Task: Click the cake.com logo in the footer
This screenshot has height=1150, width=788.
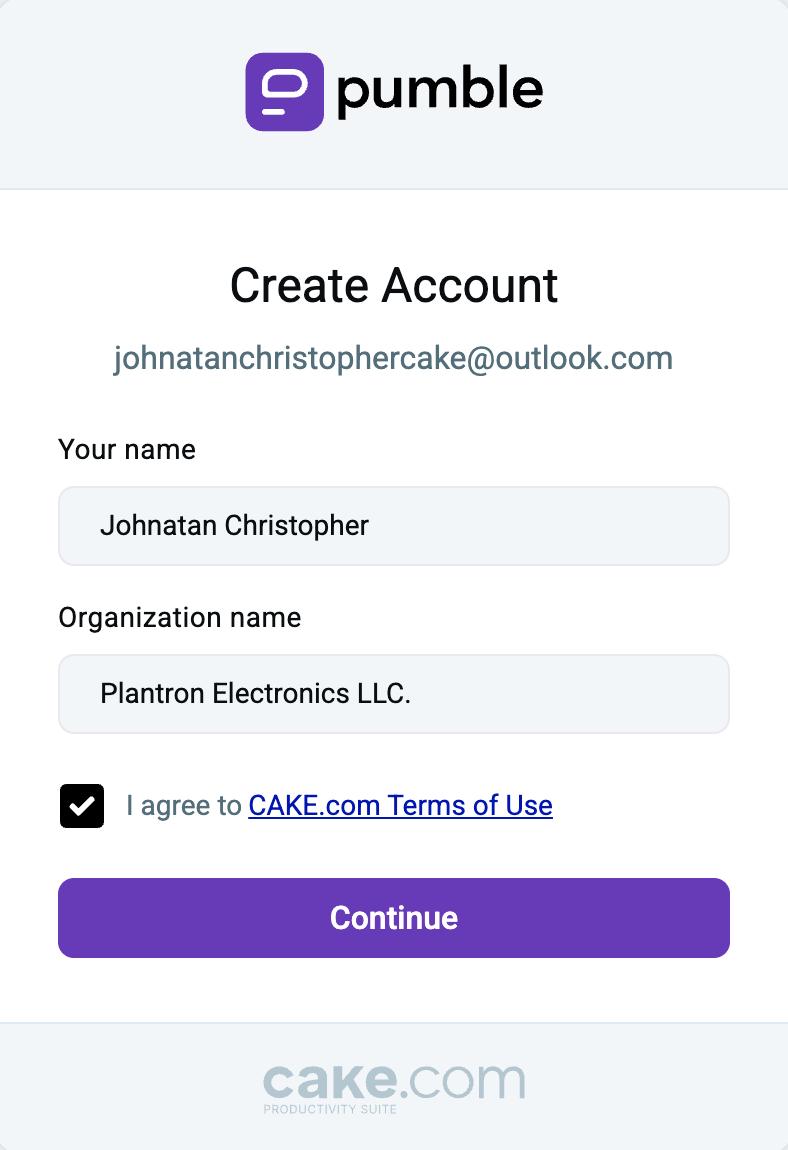Action: tap(394, 1088)
